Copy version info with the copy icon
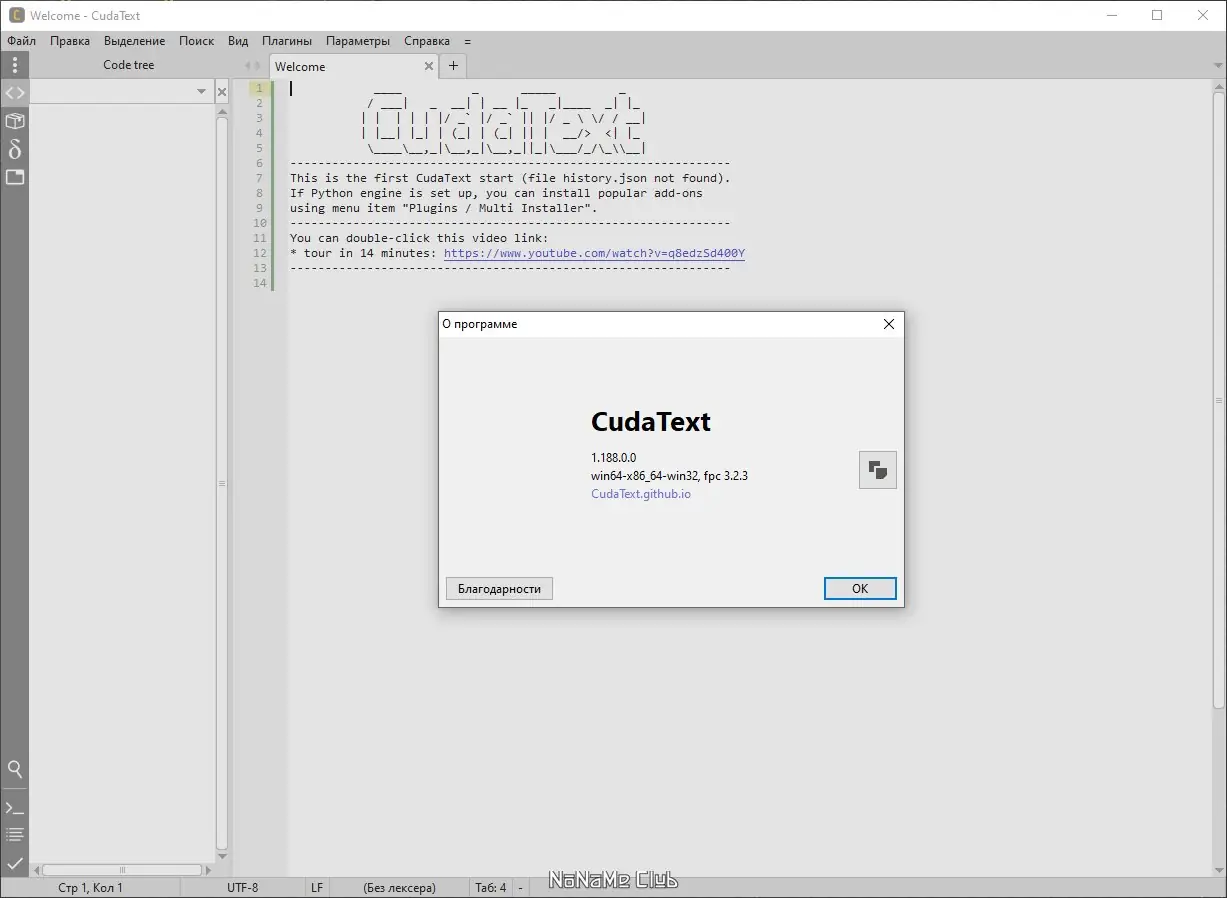Screen dimensions: 1227x898 pyautogui.click(x=878, y=469)
